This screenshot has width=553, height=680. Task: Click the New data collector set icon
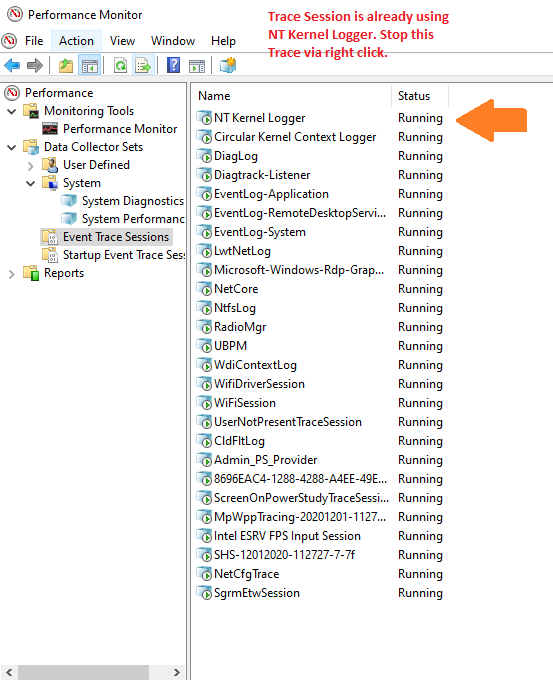click(x=228, y=65)
